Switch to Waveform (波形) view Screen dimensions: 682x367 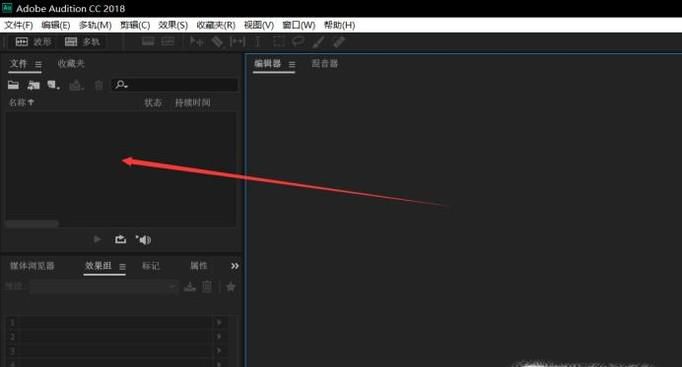(x=33, y=42)
